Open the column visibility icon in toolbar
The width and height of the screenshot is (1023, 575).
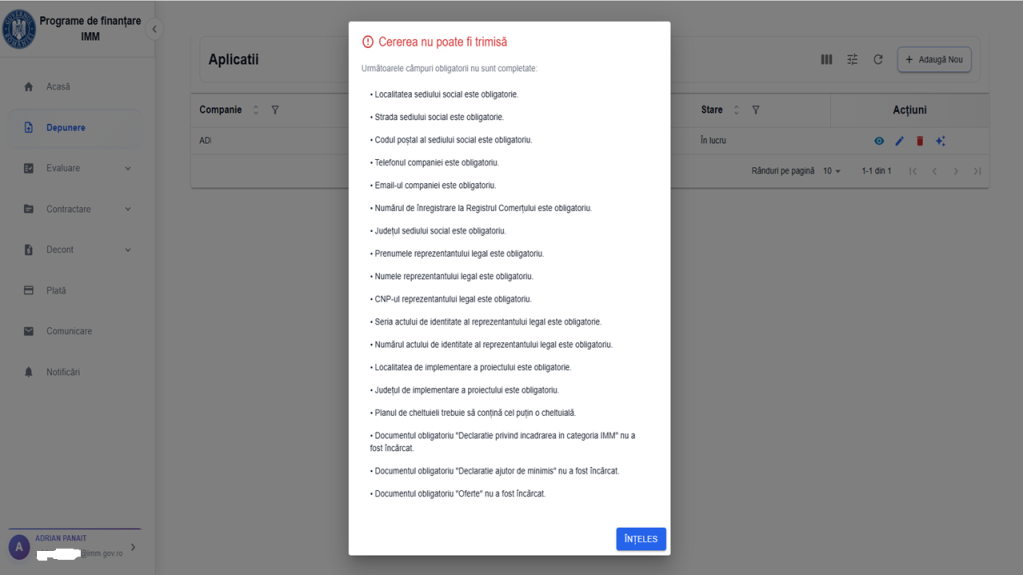pos(827,59)
